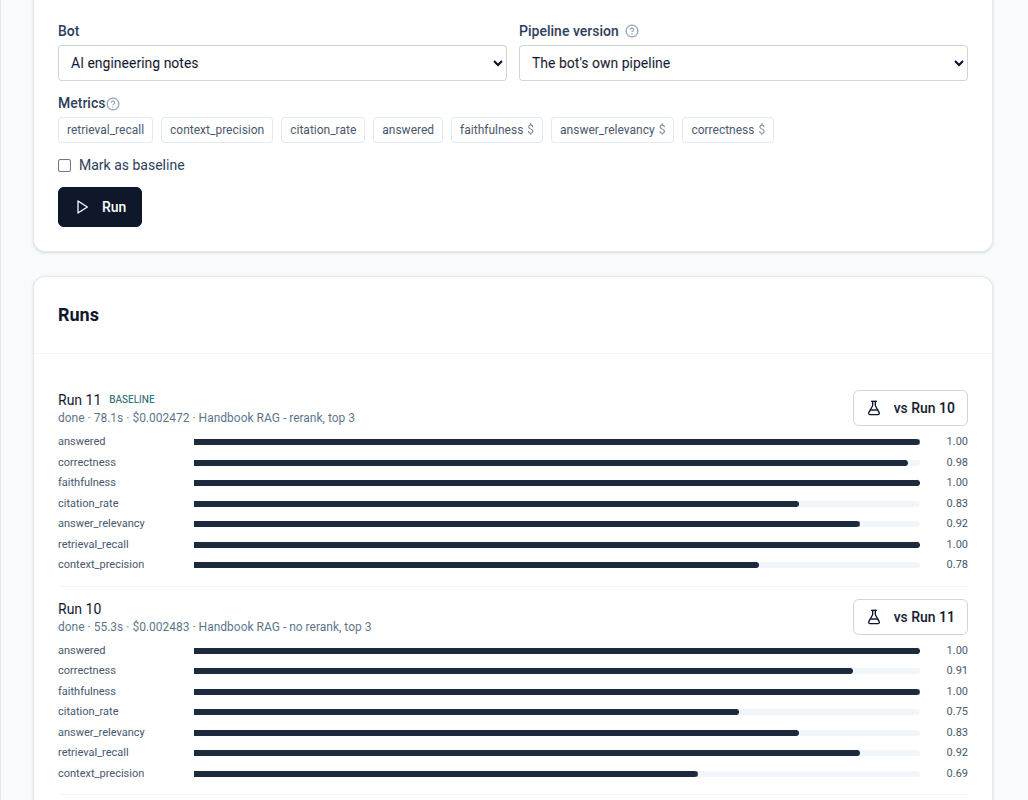Click the Run 10 title
This screenshot has height=800, width=1028.
(79, 609)
